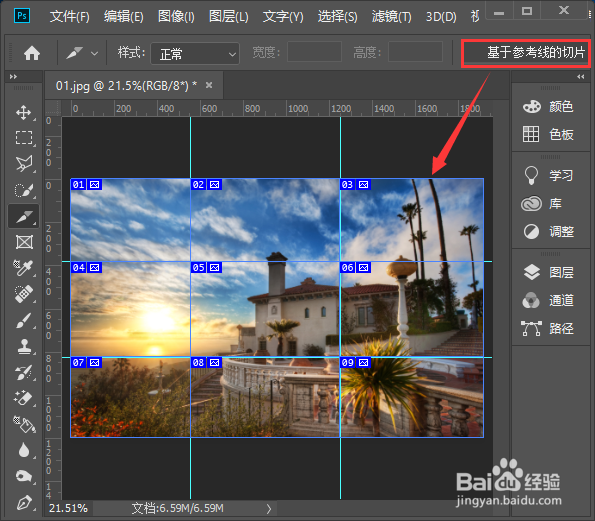Open status bar info arrow menu
The height and width of the screenshot is (521, 595).
tap(269, 508)
